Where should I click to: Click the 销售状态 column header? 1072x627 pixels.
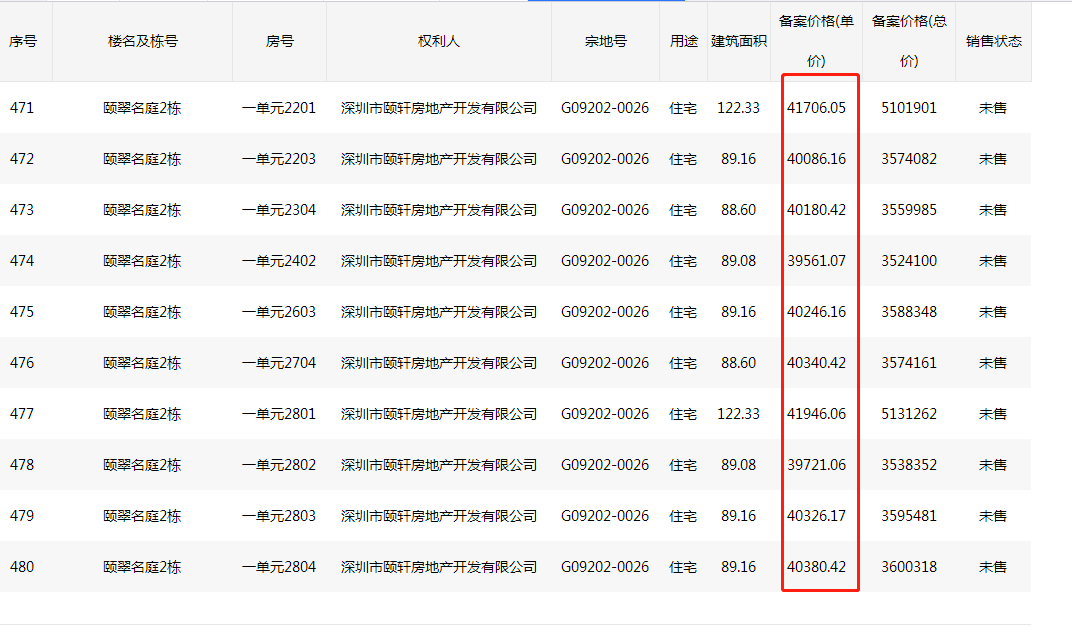pos(993,41)
